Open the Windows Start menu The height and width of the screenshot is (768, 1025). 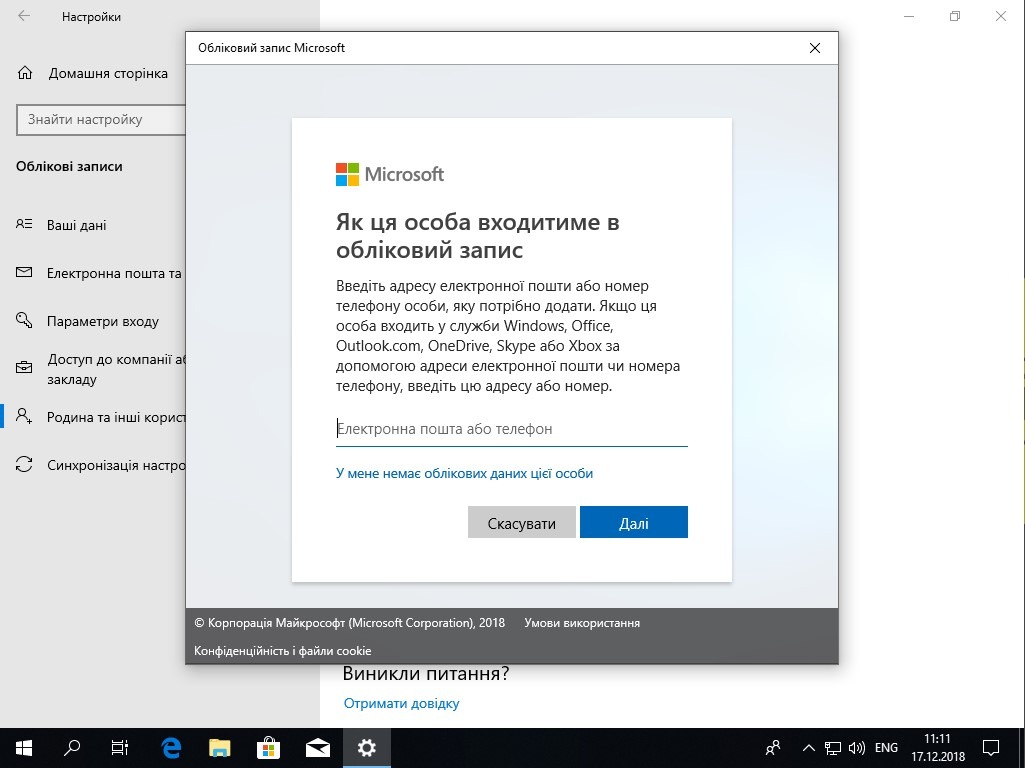click(x=24, y=748)
